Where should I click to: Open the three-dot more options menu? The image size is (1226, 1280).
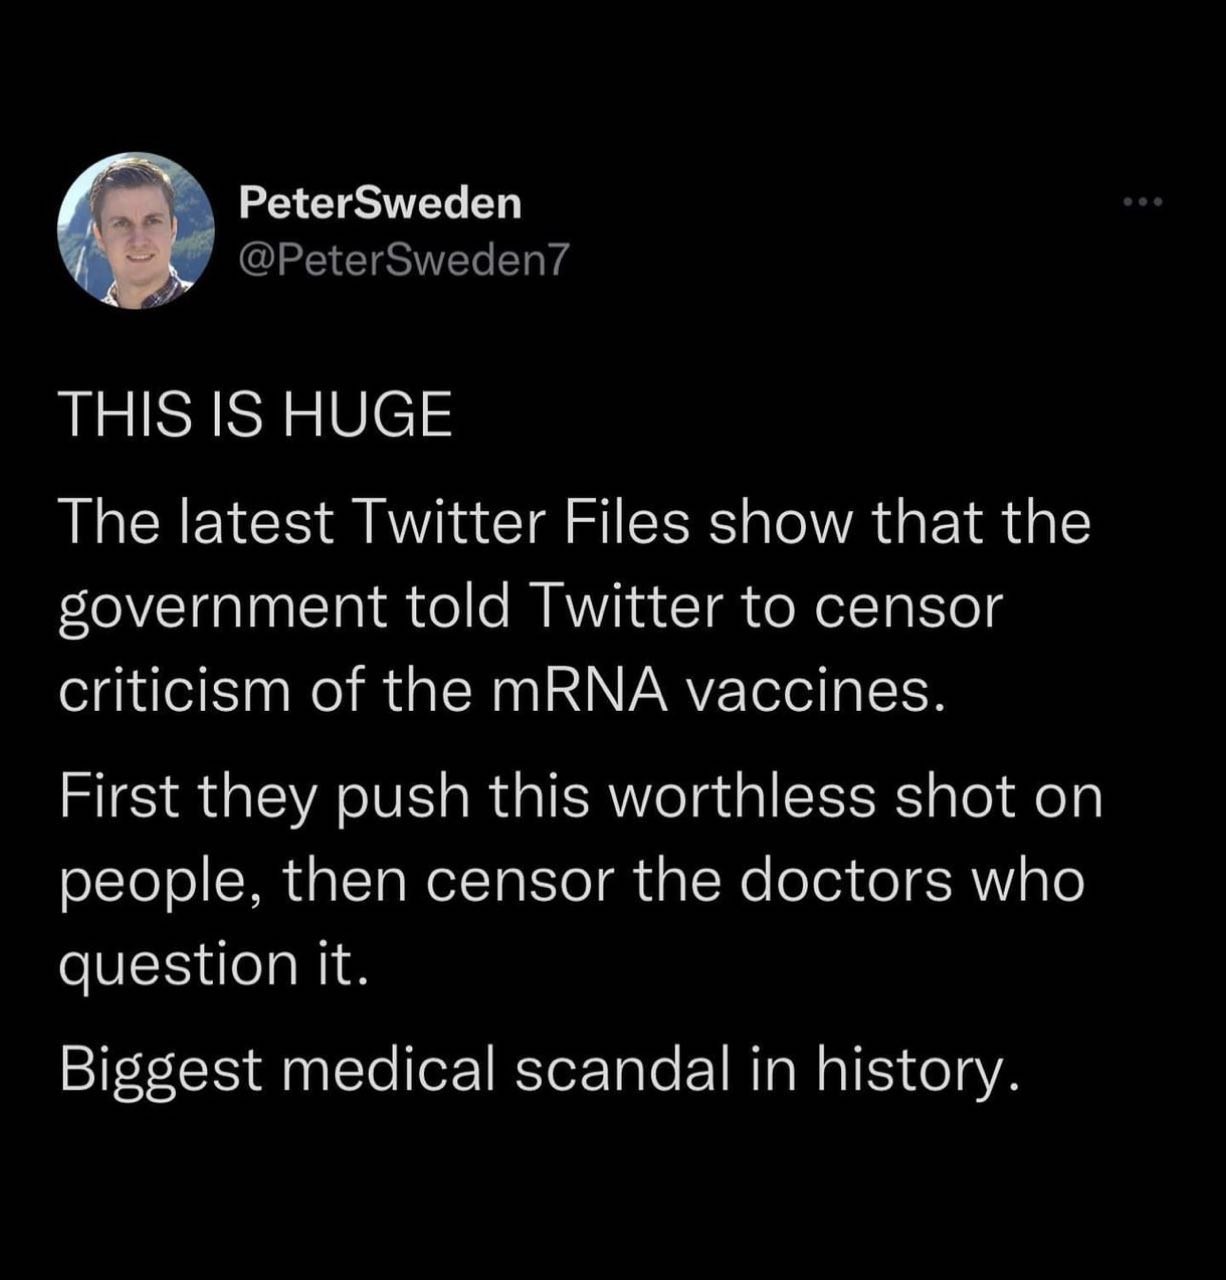click(x=1143, y=203)
